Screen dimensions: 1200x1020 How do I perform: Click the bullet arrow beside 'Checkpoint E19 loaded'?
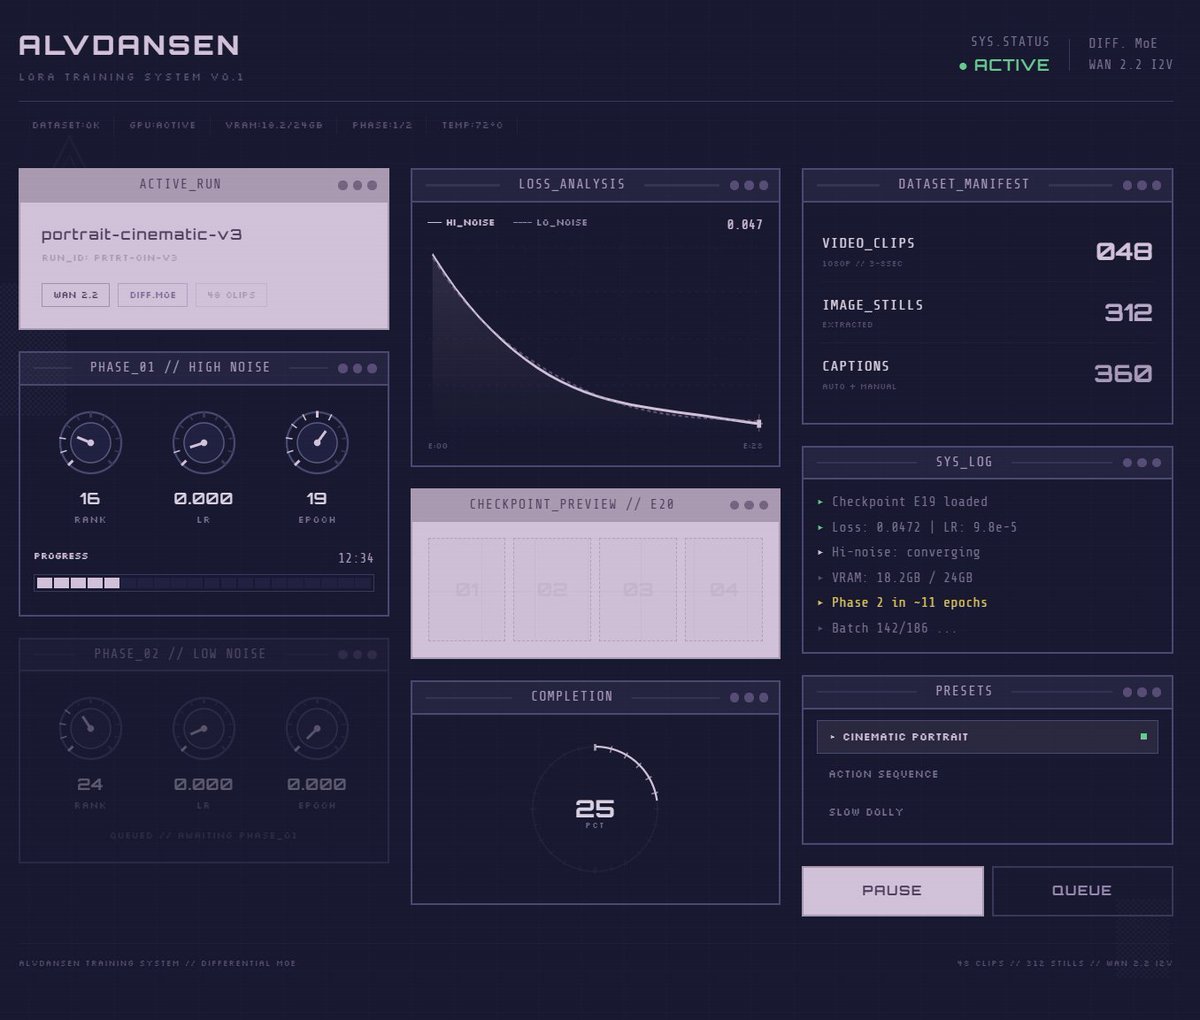coord(821,502)
